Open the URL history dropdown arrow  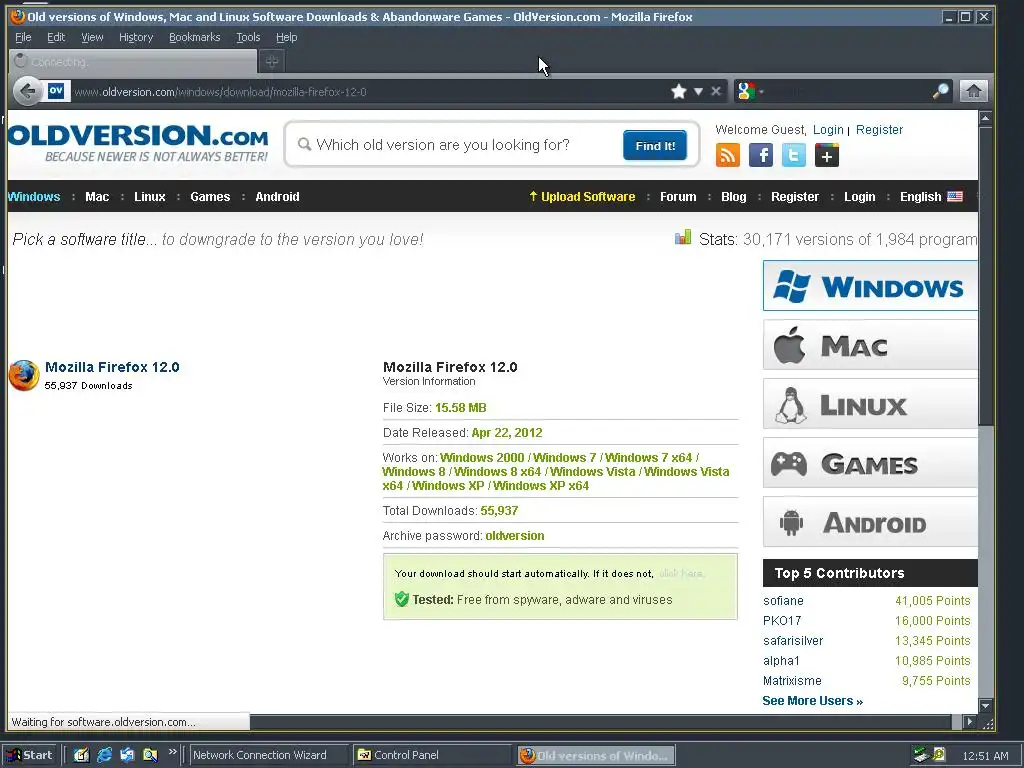[x=698, y=91]
